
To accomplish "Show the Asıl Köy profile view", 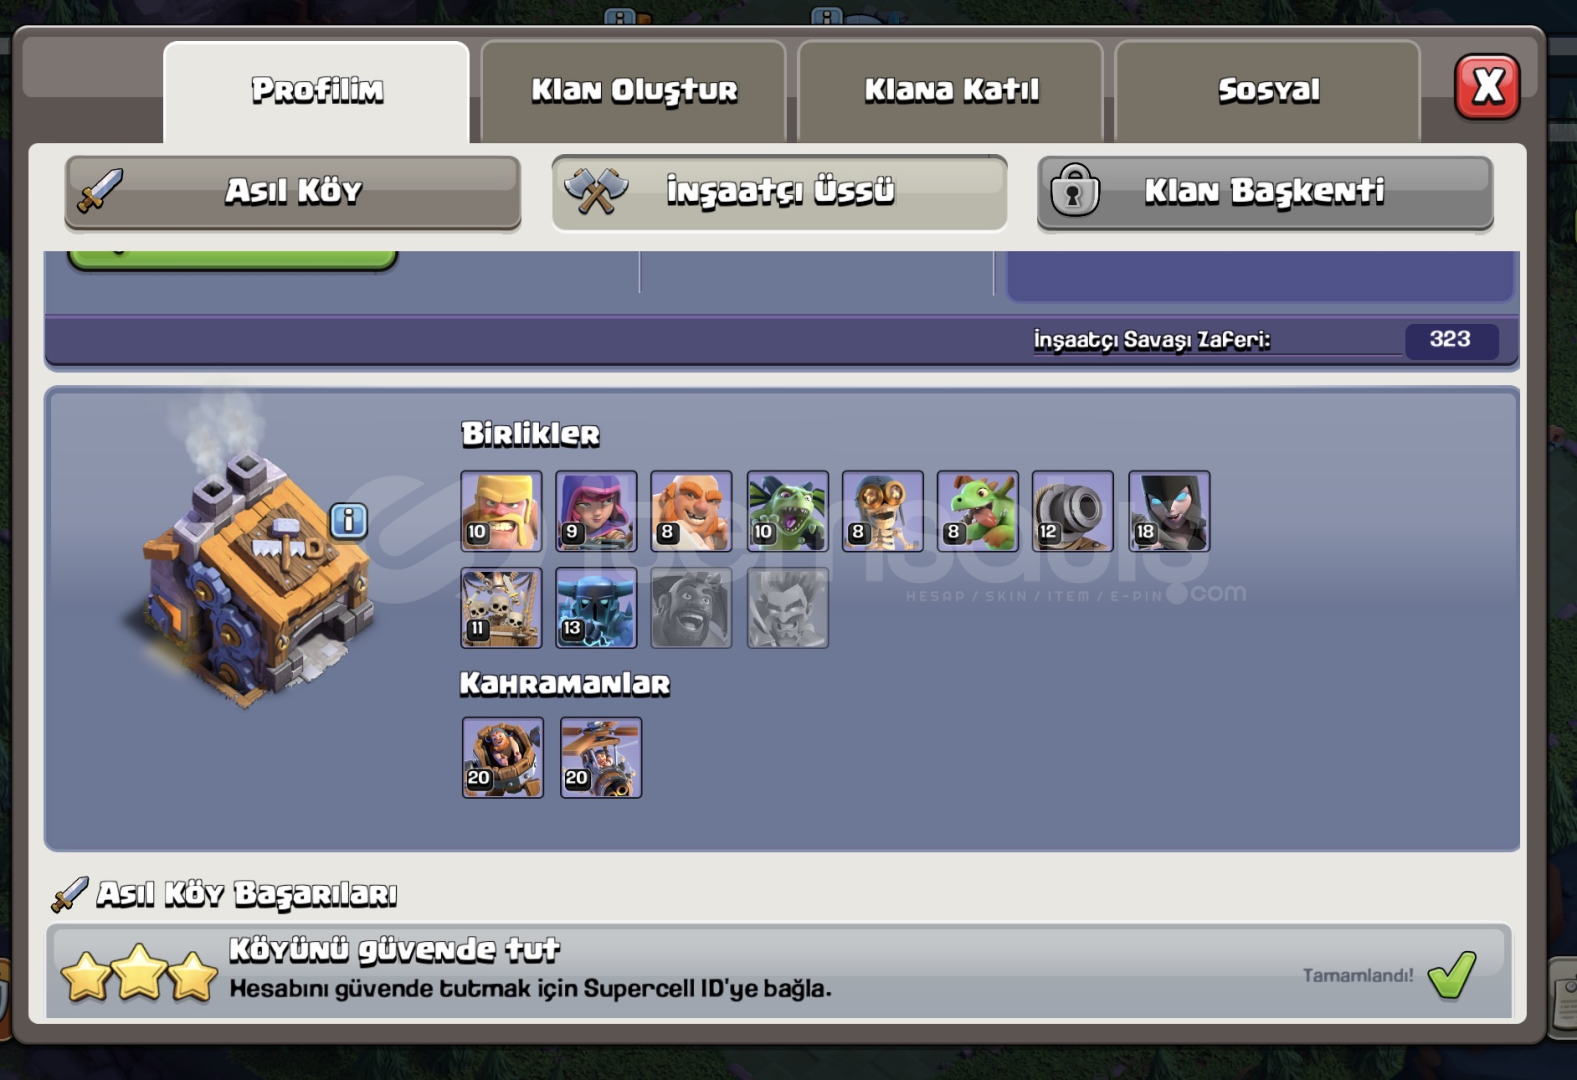I will click(x=292, y=192).
